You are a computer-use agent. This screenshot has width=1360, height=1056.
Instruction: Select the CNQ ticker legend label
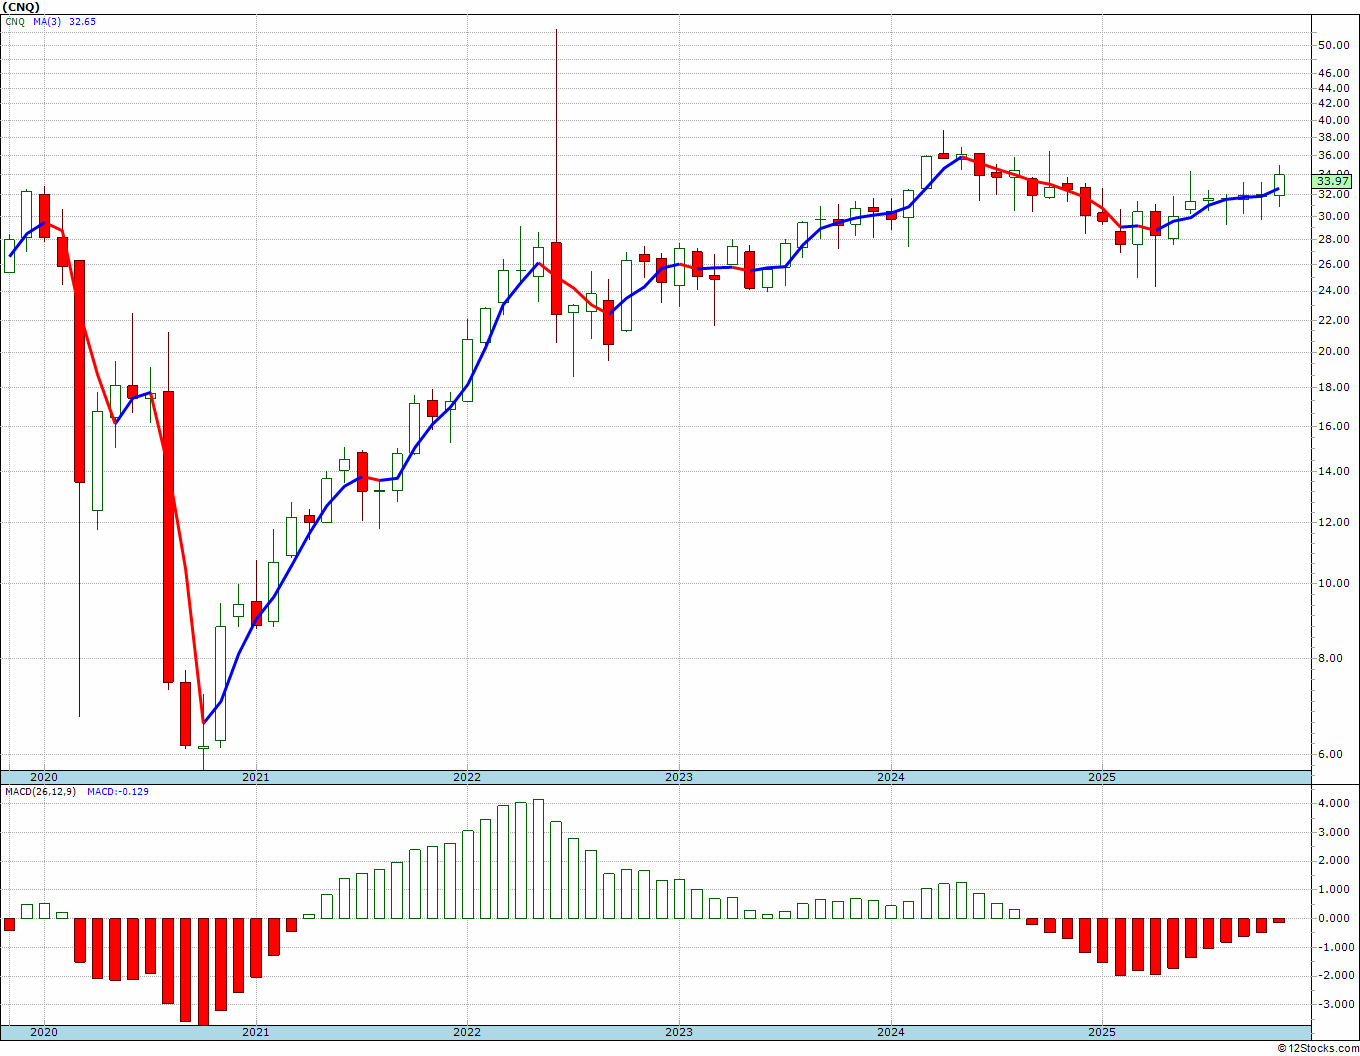click(x=15, y=21)
